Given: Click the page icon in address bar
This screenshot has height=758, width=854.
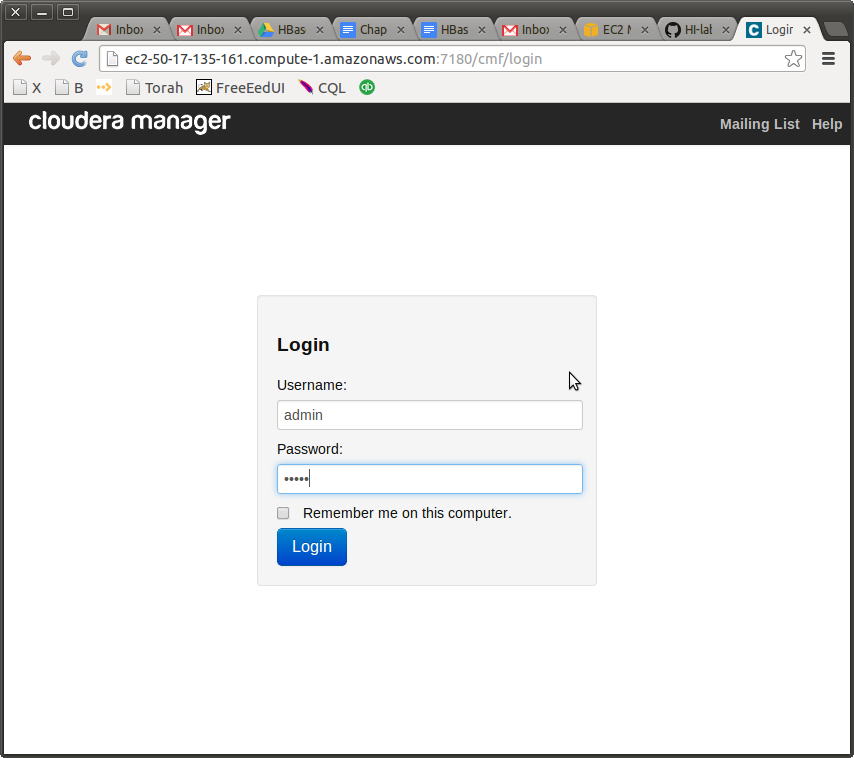Looking at the screenshot, I should click(x=112, y=59).
